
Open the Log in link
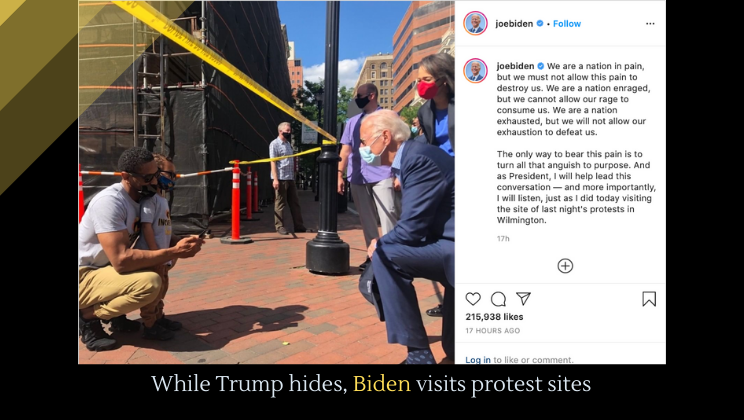tap(478, 360)
